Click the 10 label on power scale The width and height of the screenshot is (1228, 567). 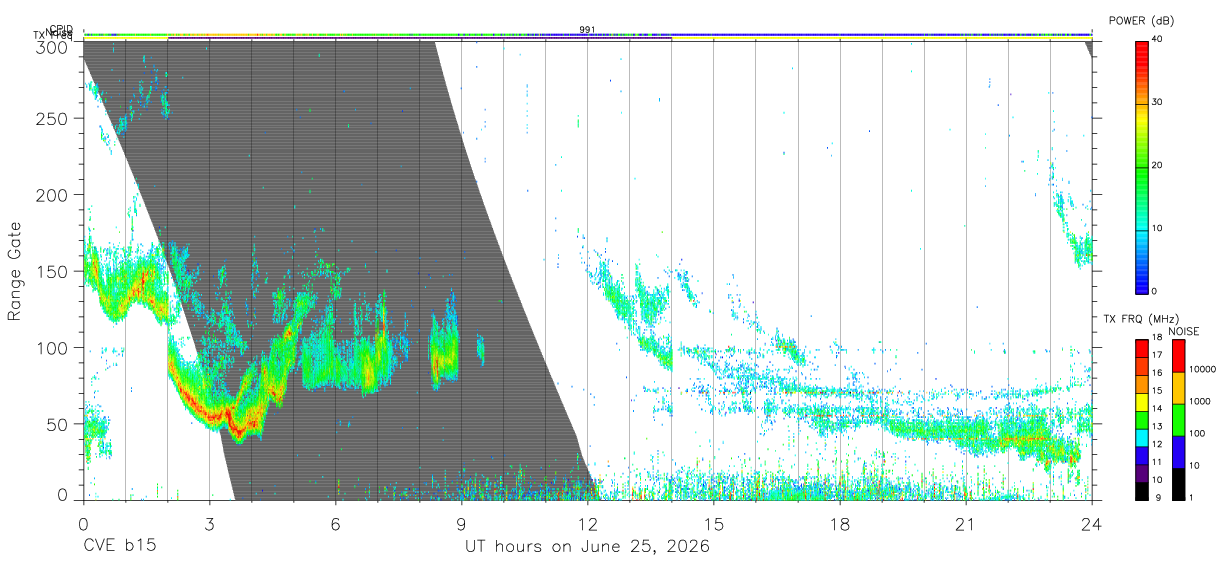[1157, 228]
